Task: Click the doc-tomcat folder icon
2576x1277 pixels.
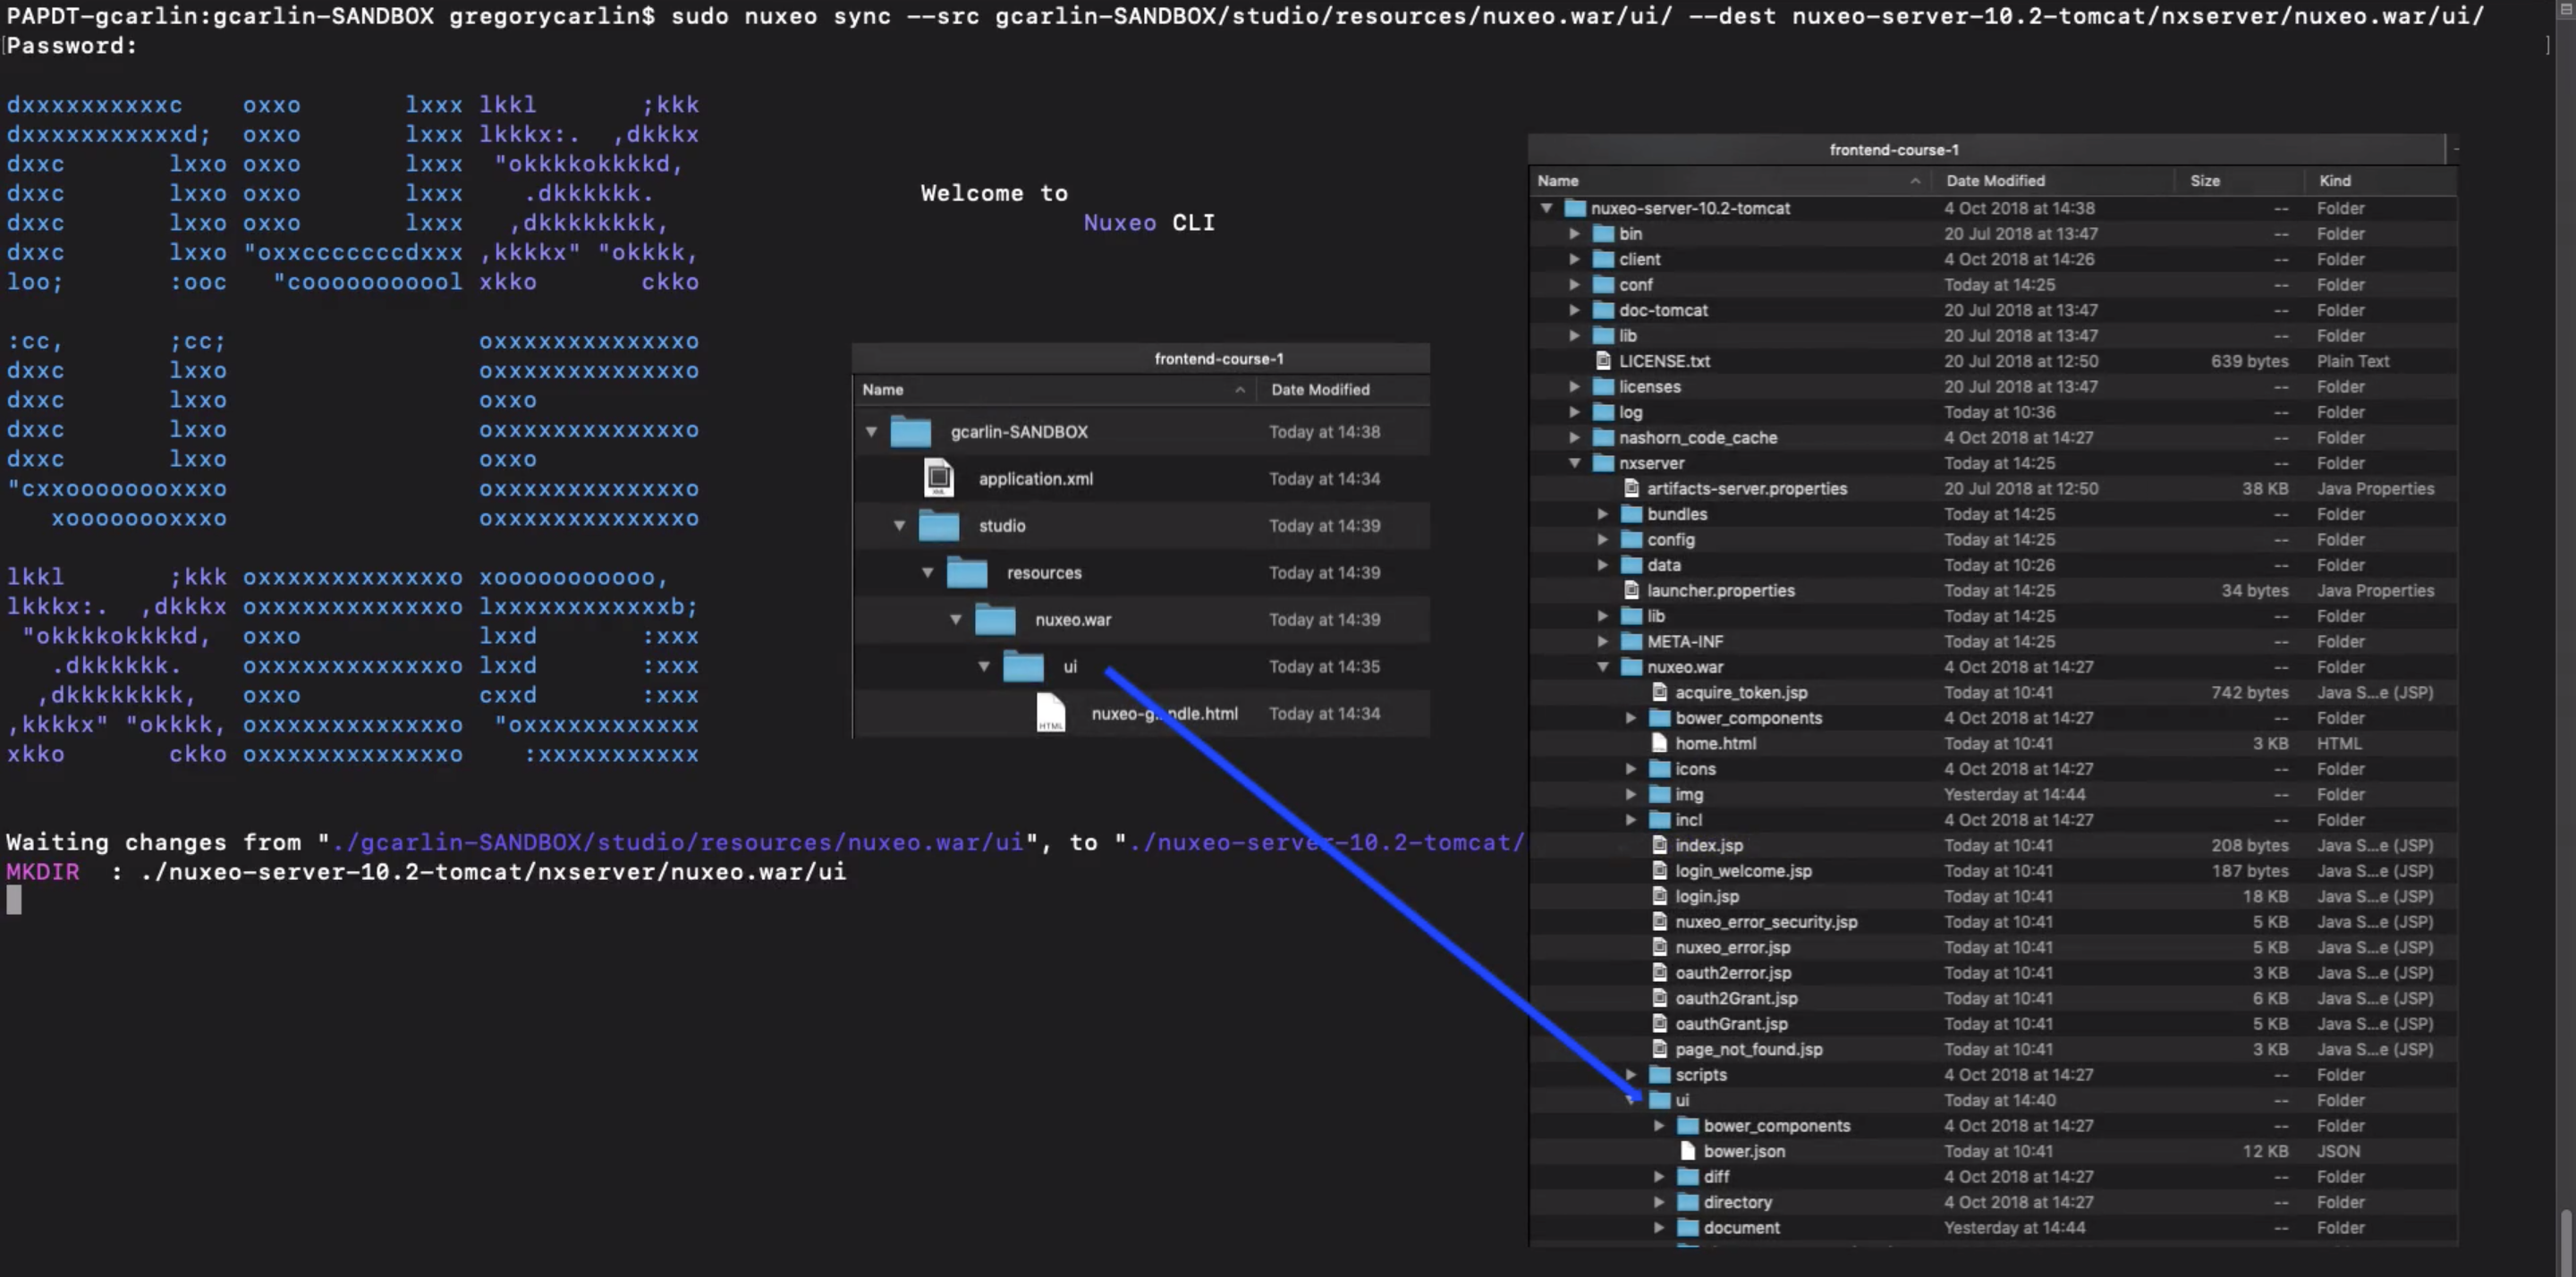Action: click(x=1603, y=310)
